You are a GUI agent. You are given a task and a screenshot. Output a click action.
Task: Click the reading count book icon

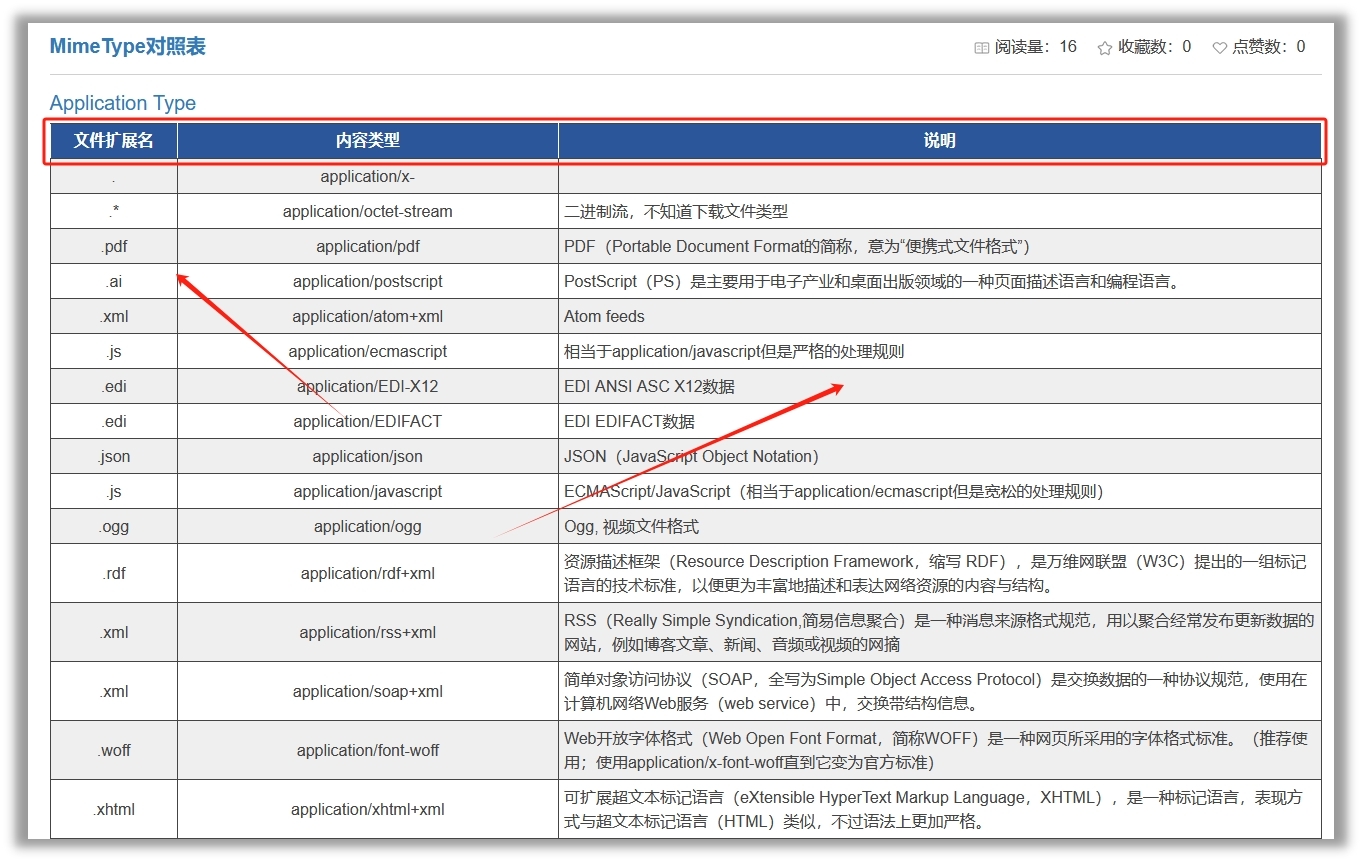tap(982, 47)
